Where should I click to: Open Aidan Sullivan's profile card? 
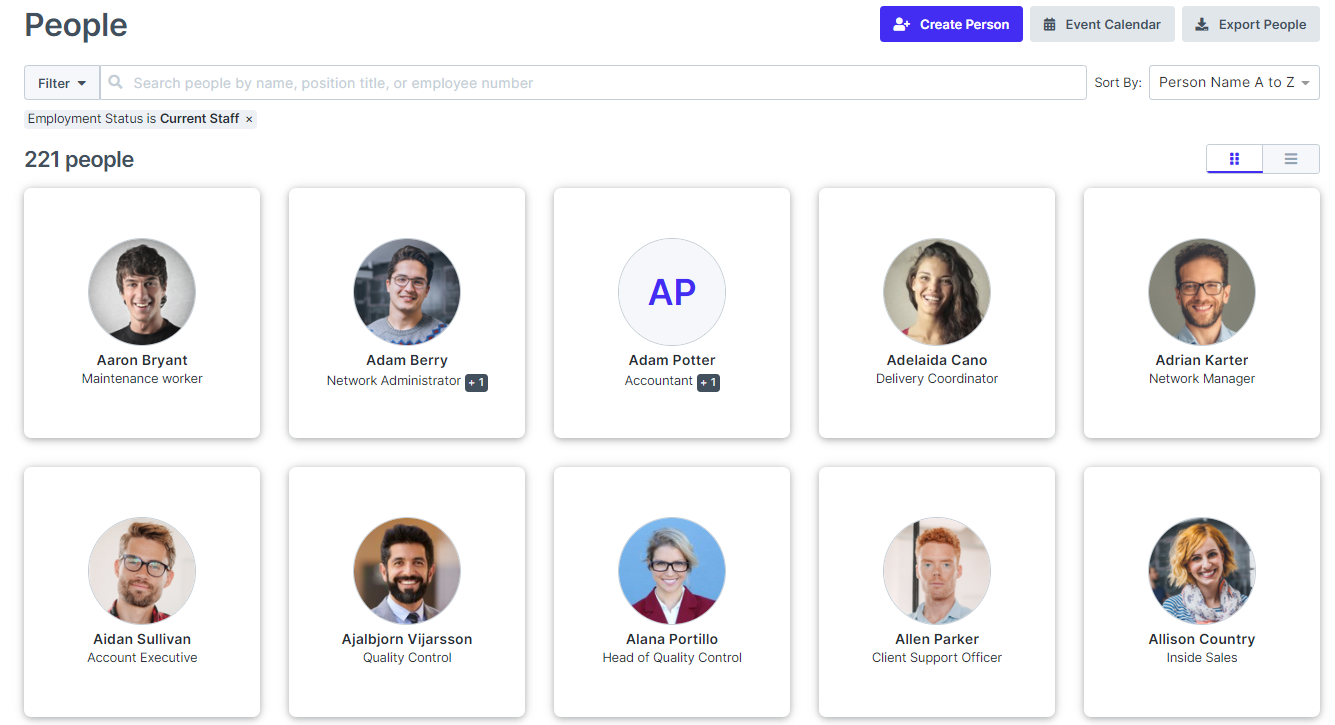pyautogui.click(x=142, y=591)
